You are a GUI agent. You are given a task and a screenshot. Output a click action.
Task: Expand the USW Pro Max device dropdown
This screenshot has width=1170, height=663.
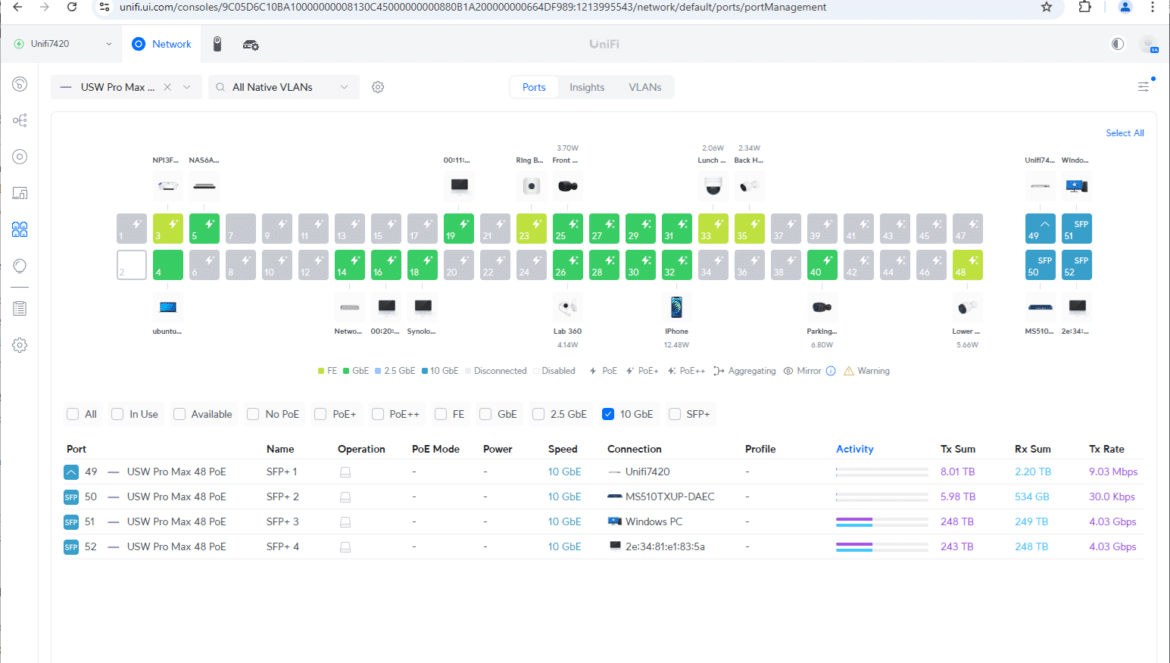[187, 87]
